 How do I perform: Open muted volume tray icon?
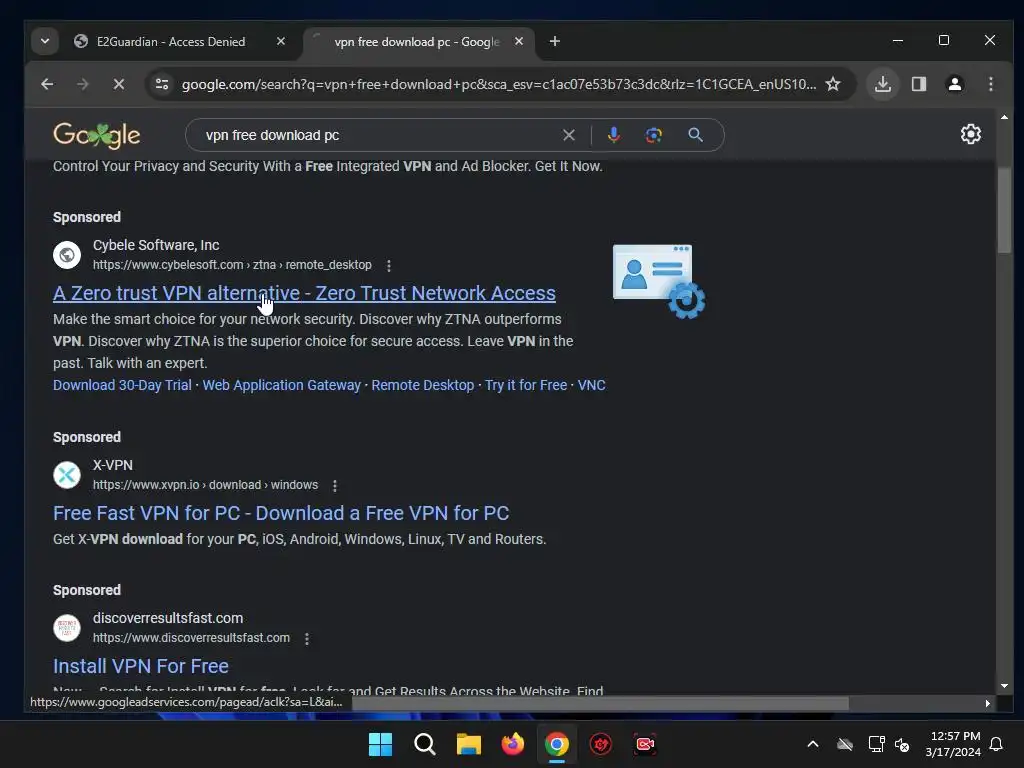tap(903, 744)
